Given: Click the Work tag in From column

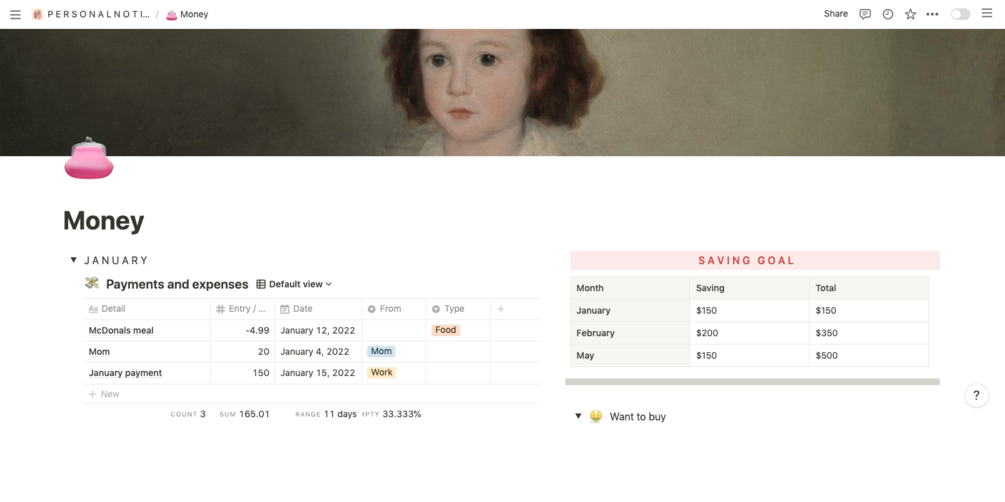Looking at the screenshot, I should [x=381, y=372].
